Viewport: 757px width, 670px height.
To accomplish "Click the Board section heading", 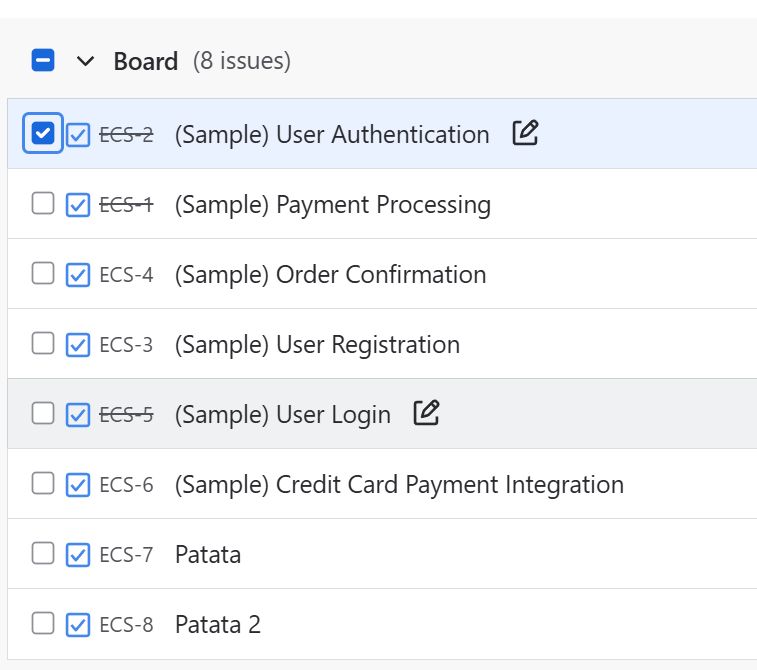I will coord(146,61).
